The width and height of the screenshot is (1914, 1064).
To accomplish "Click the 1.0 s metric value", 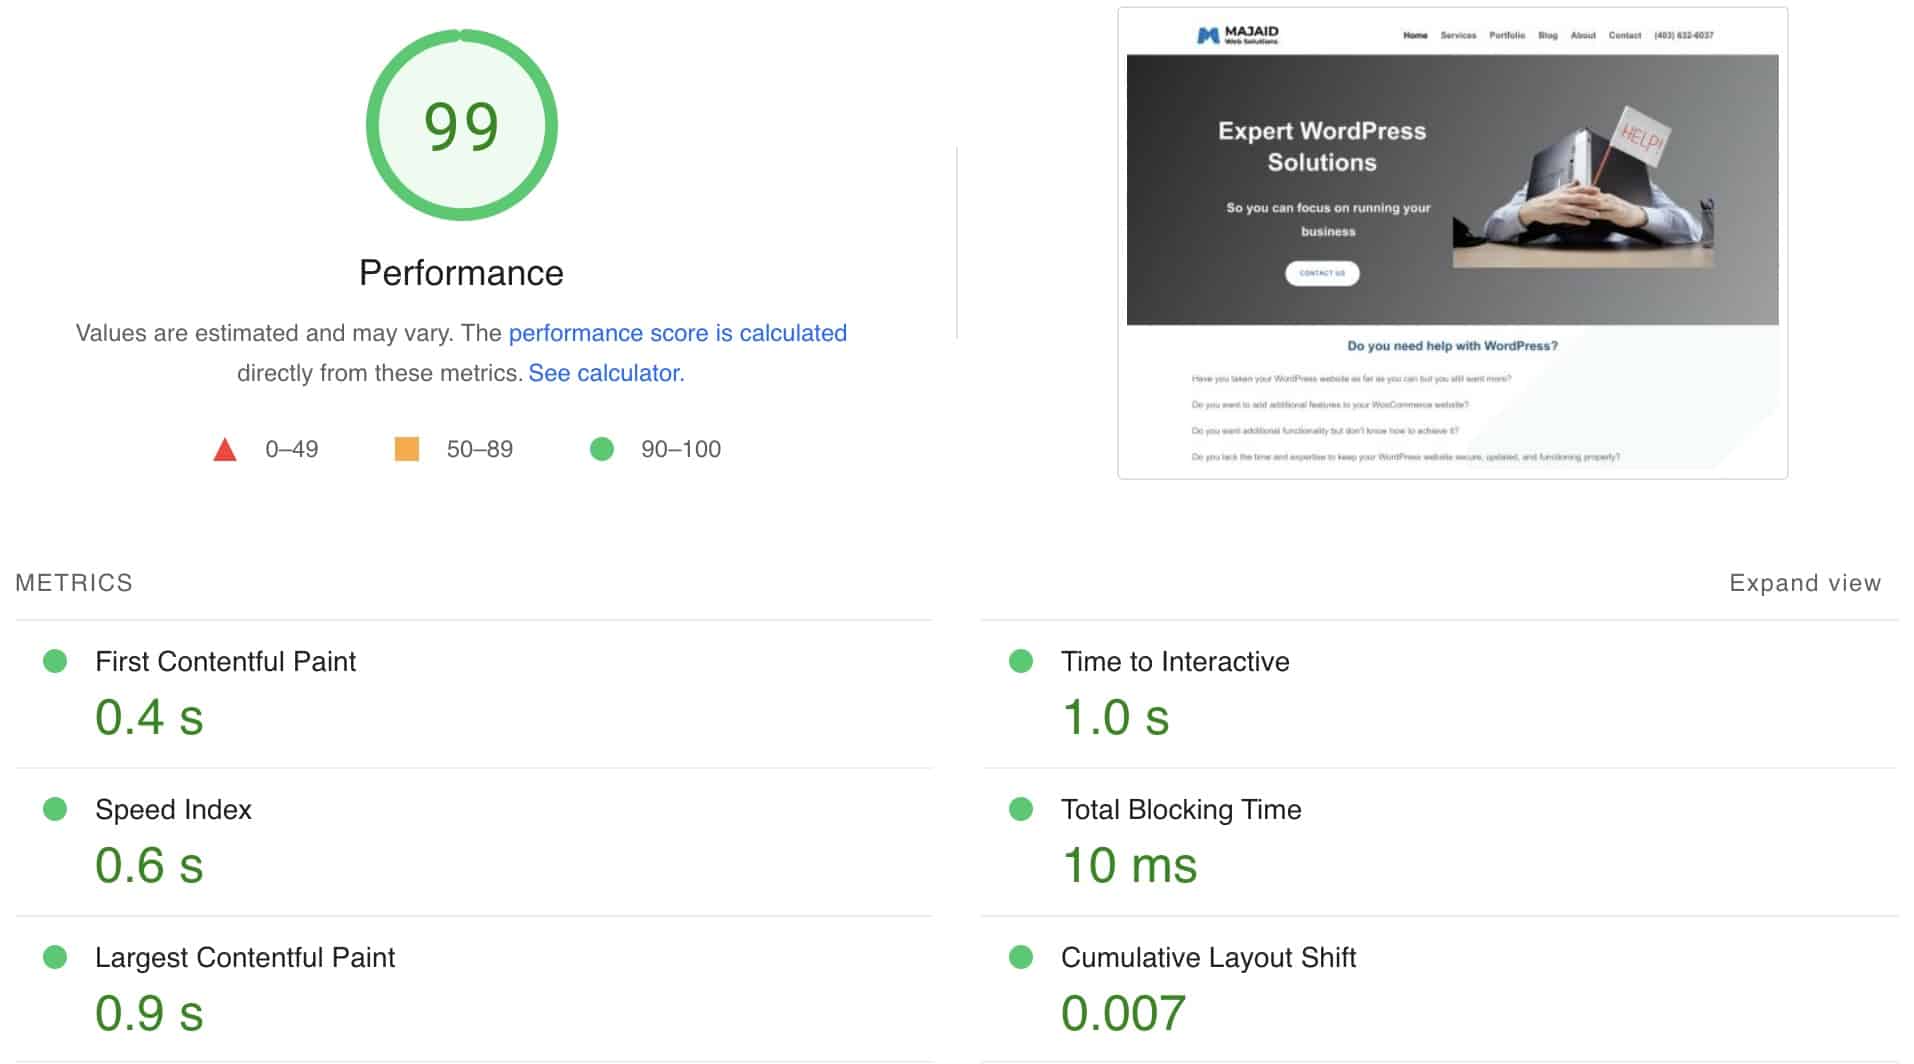I will click(x=1115, y=717).
